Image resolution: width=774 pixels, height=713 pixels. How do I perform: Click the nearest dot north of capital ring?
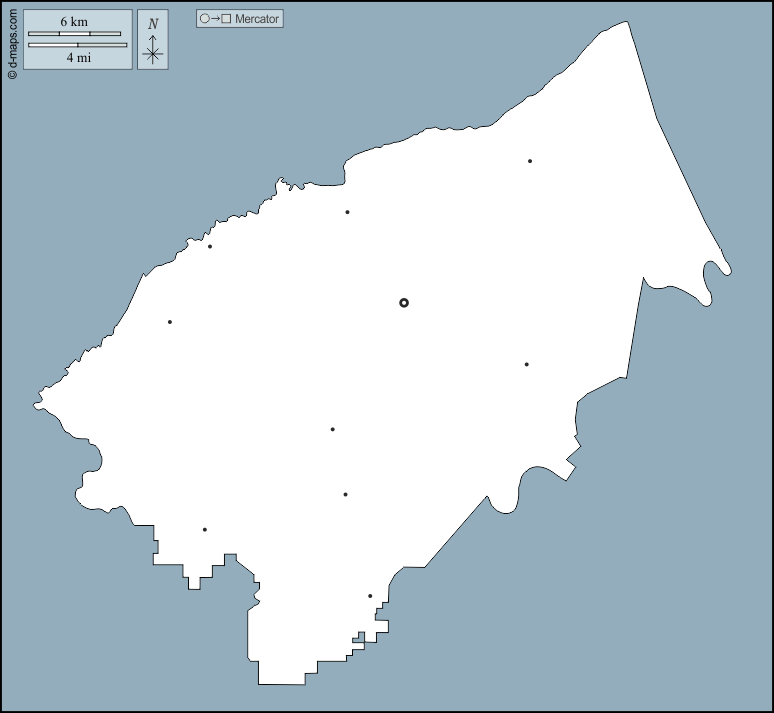pos(347,212)
